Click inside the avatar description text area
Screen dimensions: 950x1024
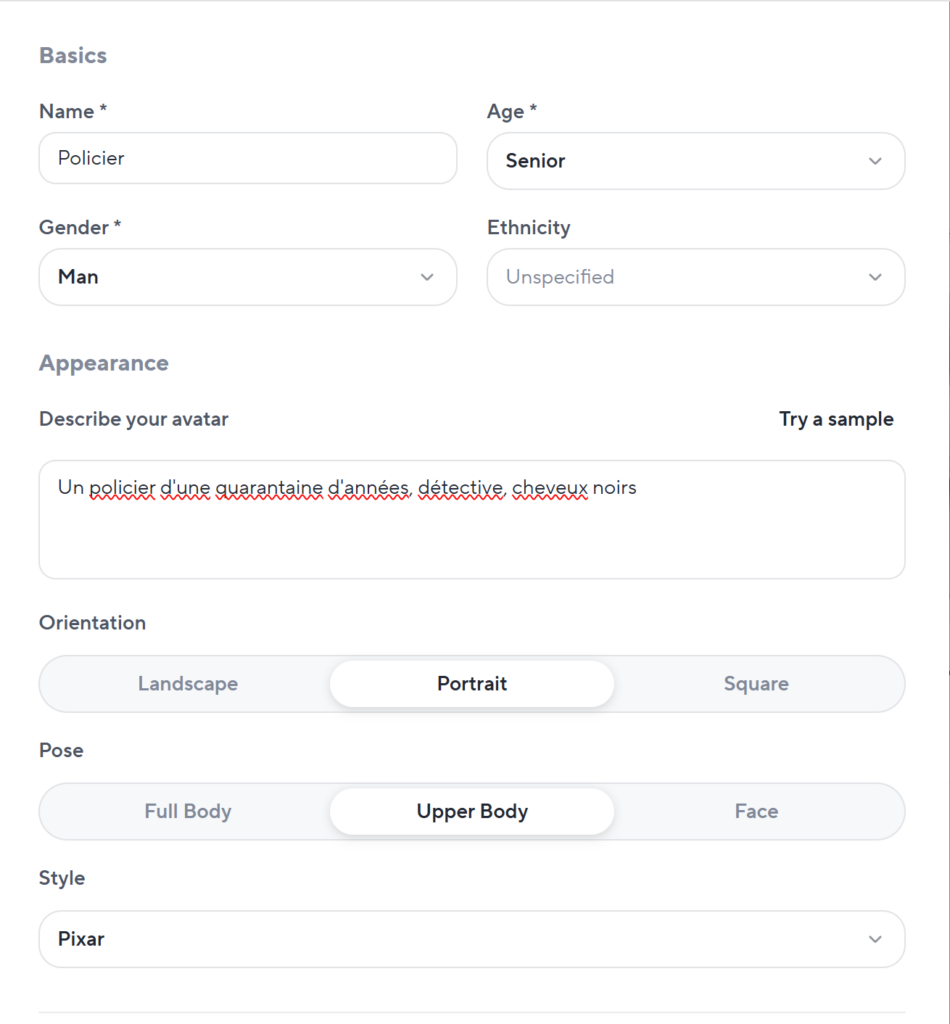tap(471, 540)
